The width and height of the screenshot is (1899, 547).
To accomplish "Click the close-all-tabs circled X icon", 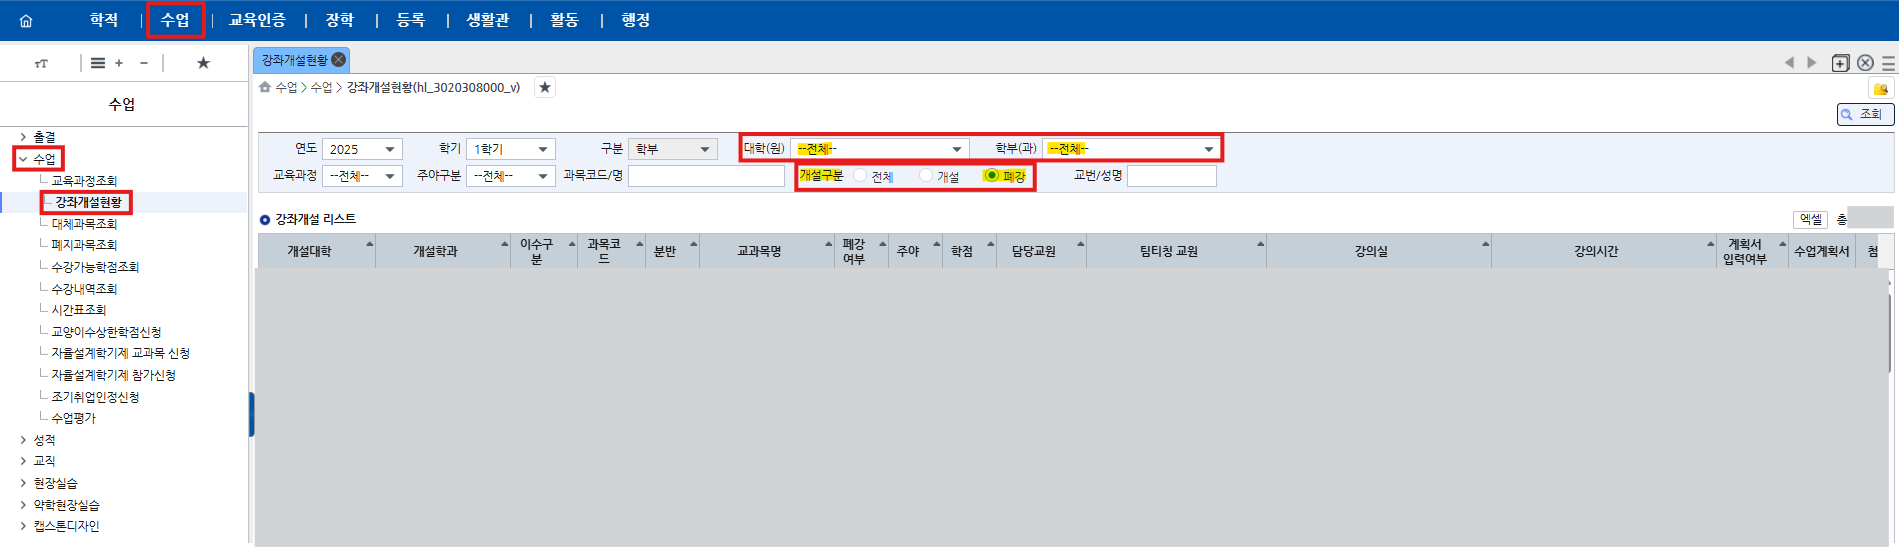I will coord(1865,63).
